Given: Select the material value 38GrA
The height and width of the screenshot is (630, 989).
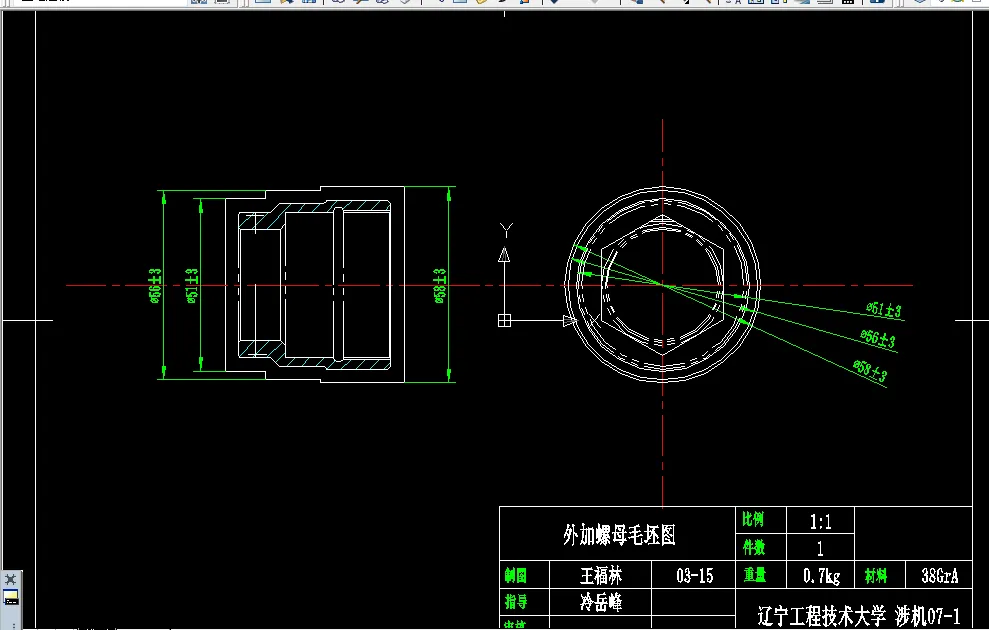Looking at the screenshot, I should tap(939, 576).
